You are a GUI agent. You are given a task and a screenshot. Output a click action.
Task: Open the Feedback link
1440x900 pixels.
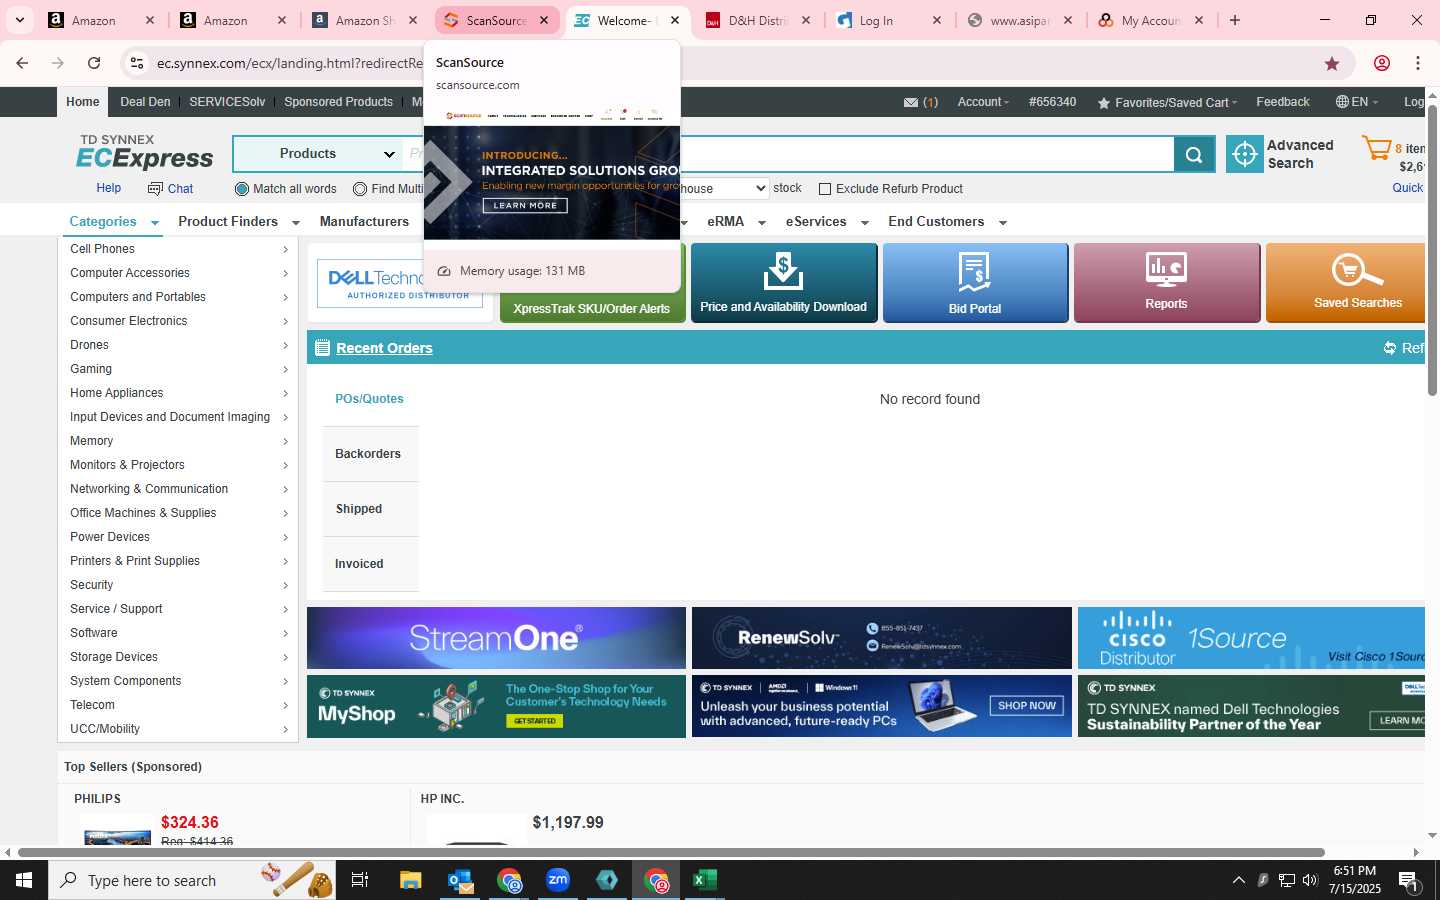[1282, 102]
